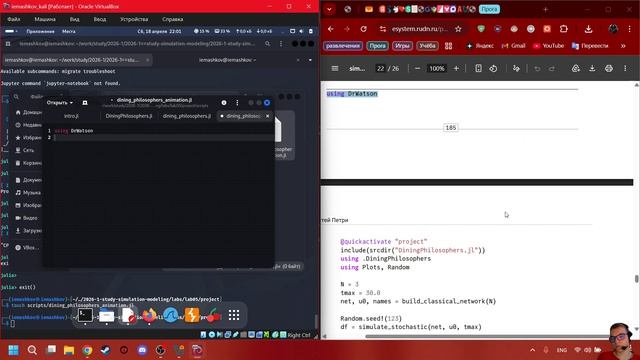Zoom in the PDF with plus

(456, 69)
